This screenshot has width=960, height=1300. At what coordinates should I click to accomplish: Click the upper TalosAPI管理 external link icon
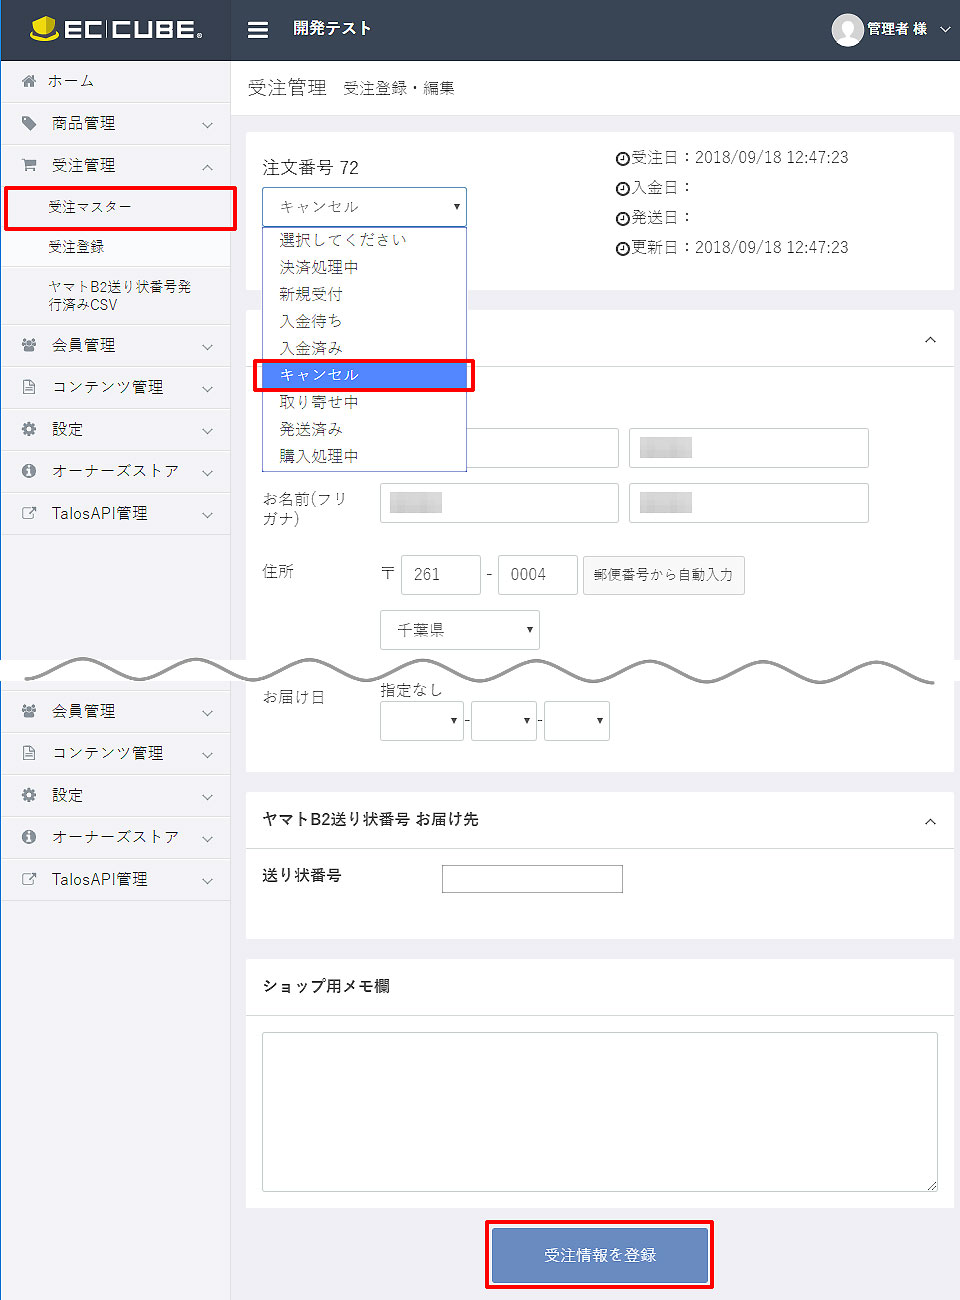pyautogui.click(x=29, y=513)
